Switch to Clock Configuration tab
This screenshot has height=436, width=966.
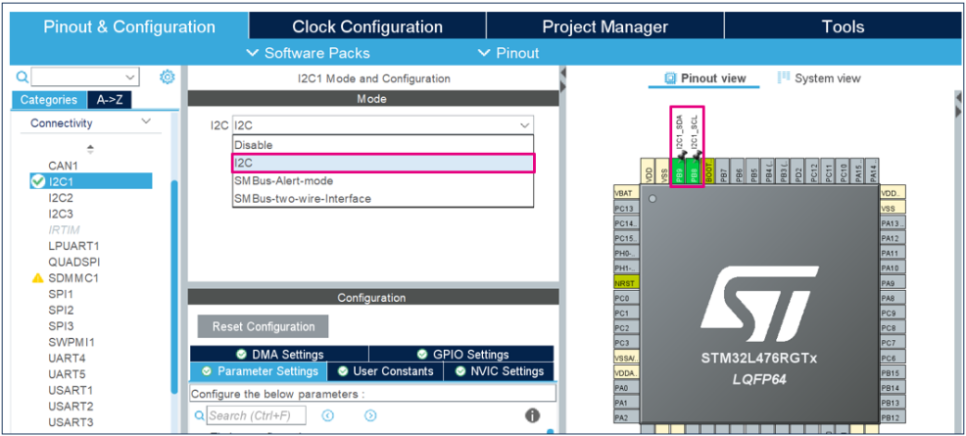[368, 27]
